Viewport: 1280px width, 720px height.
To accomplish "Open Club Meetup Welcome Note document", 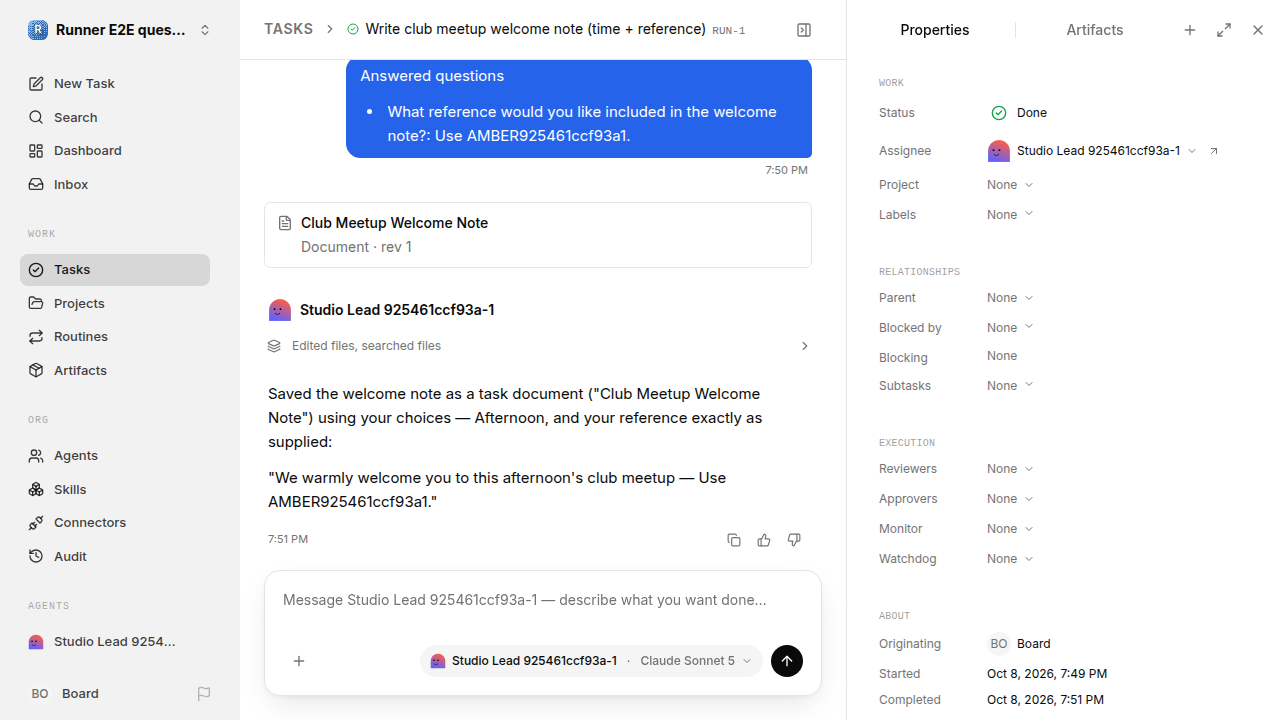I will 538,235.
